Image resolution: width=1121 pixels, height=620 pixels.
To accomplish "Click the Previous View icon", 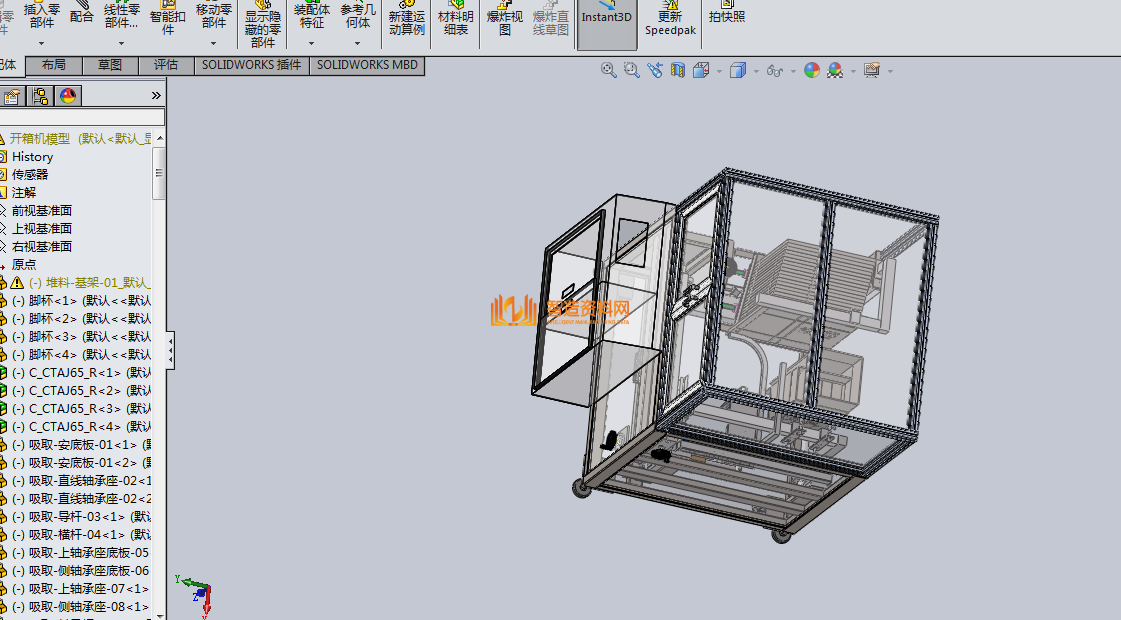I will (655, 70).
